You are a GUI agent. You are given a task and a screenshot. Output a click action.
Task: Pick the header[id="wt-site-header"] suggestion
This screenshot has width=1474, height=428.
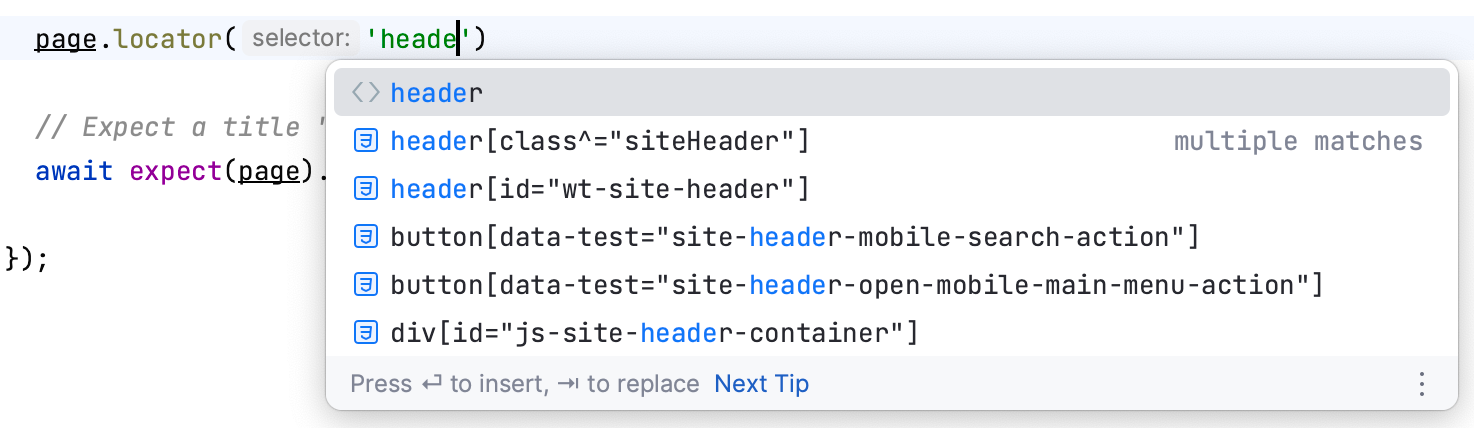tap(599, 189)
